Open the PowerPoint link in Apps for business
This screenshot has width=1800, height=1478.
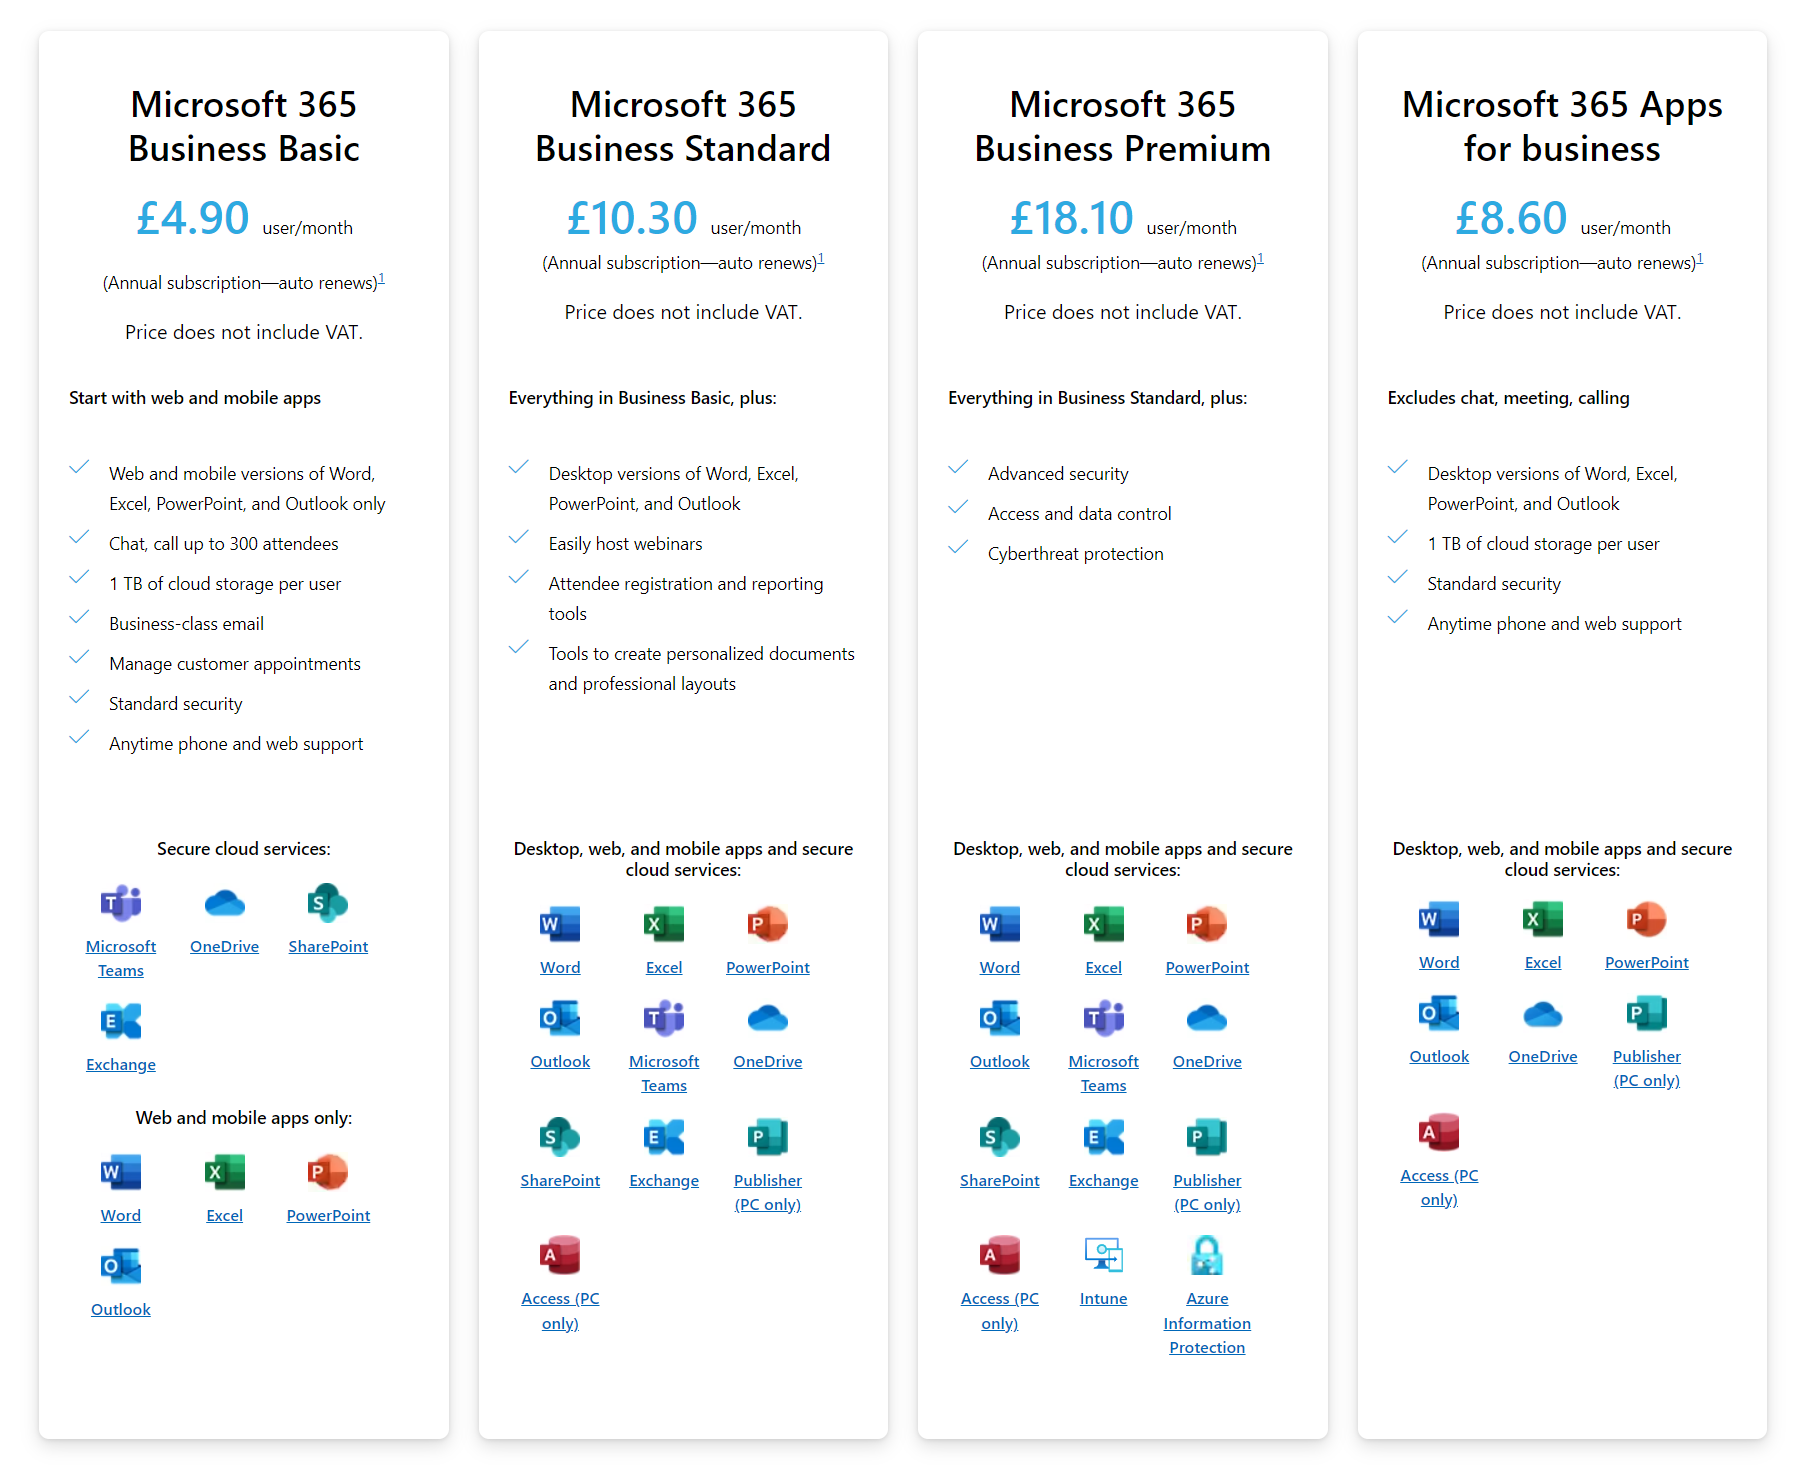coord(1647,962)
